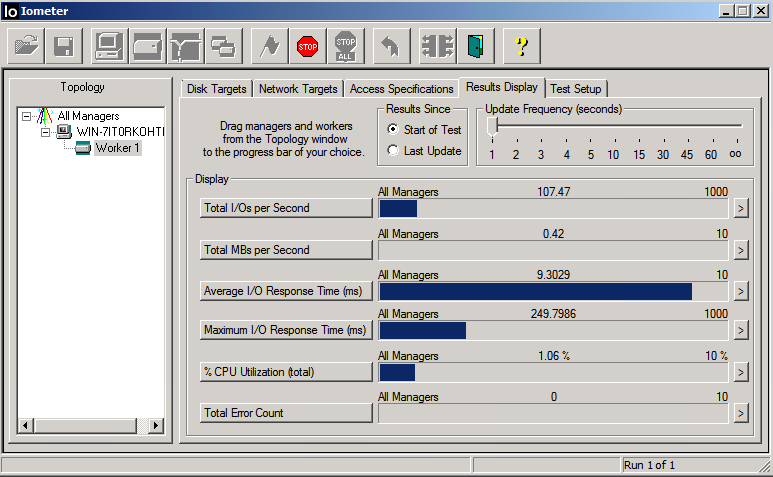This screenshot has height=477, width=773.
Task: Click the WIN-7IT0RKOHTI computer icon
Action: pos(64,132)
